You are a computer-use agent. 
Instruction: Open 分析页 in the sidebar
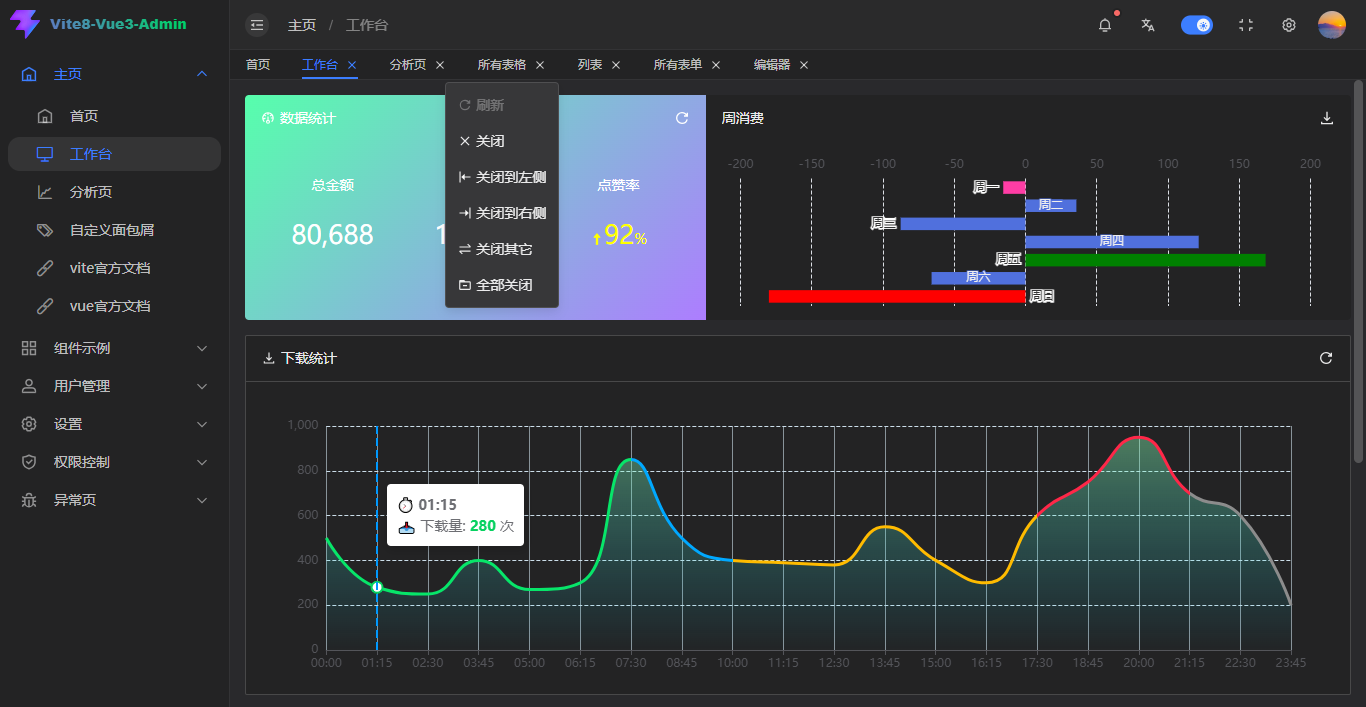tap(114, 192)
